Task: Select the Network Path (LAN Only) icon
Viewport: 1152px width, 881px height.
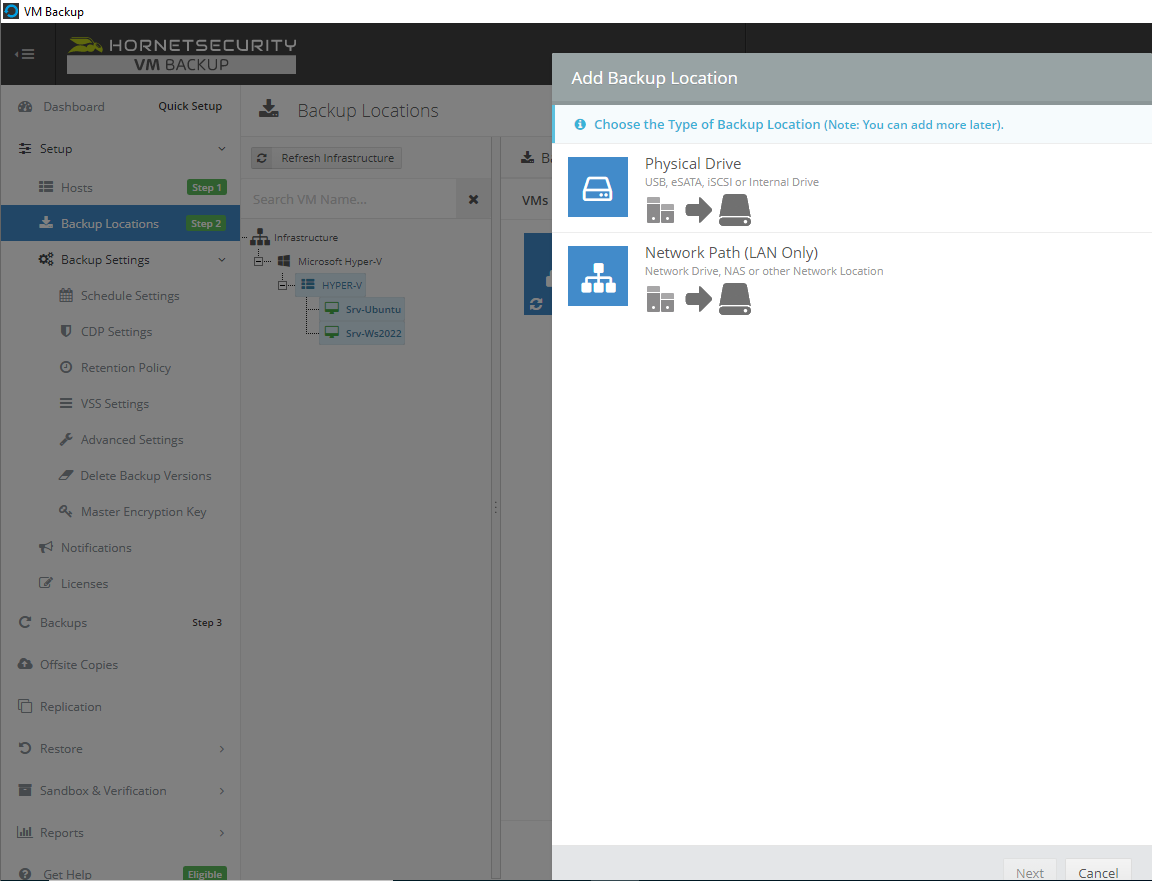Action: coord(597,276)
